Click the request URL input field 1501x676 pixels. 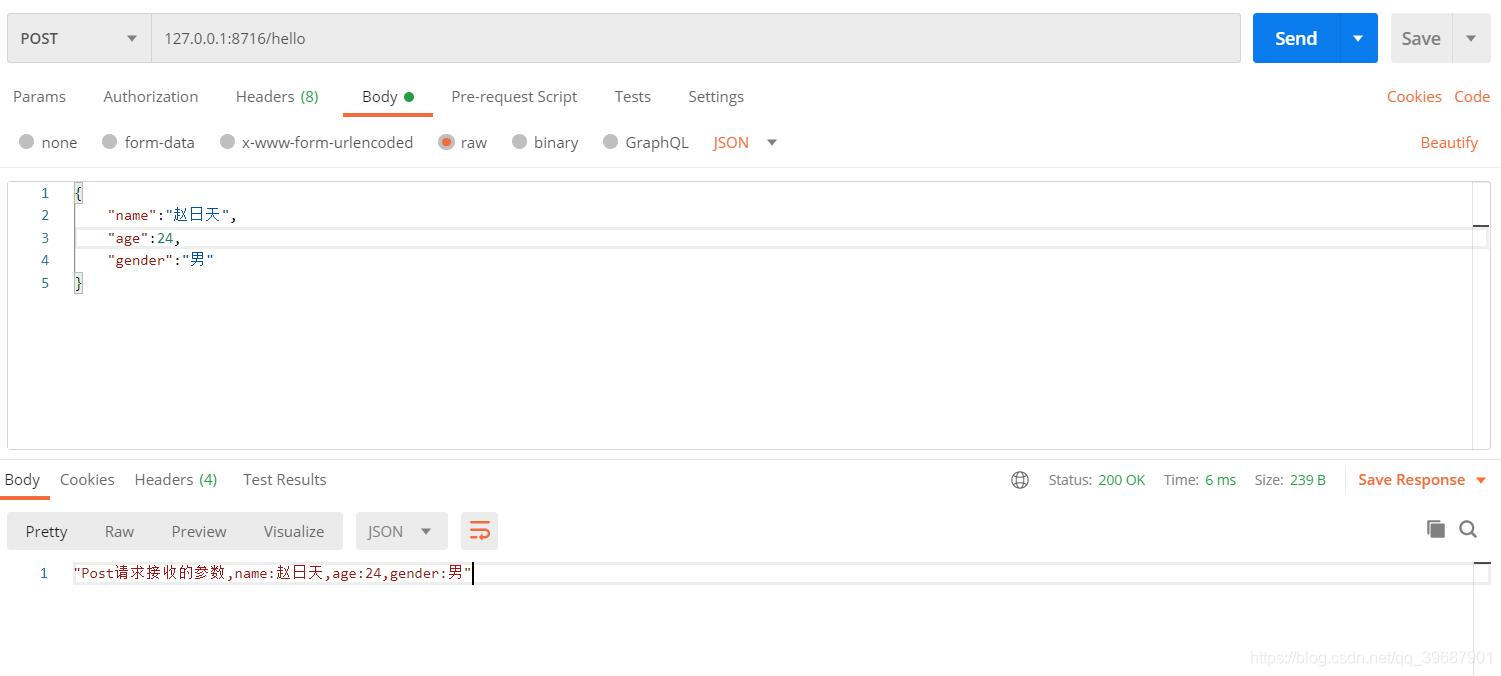pos(695,38)
